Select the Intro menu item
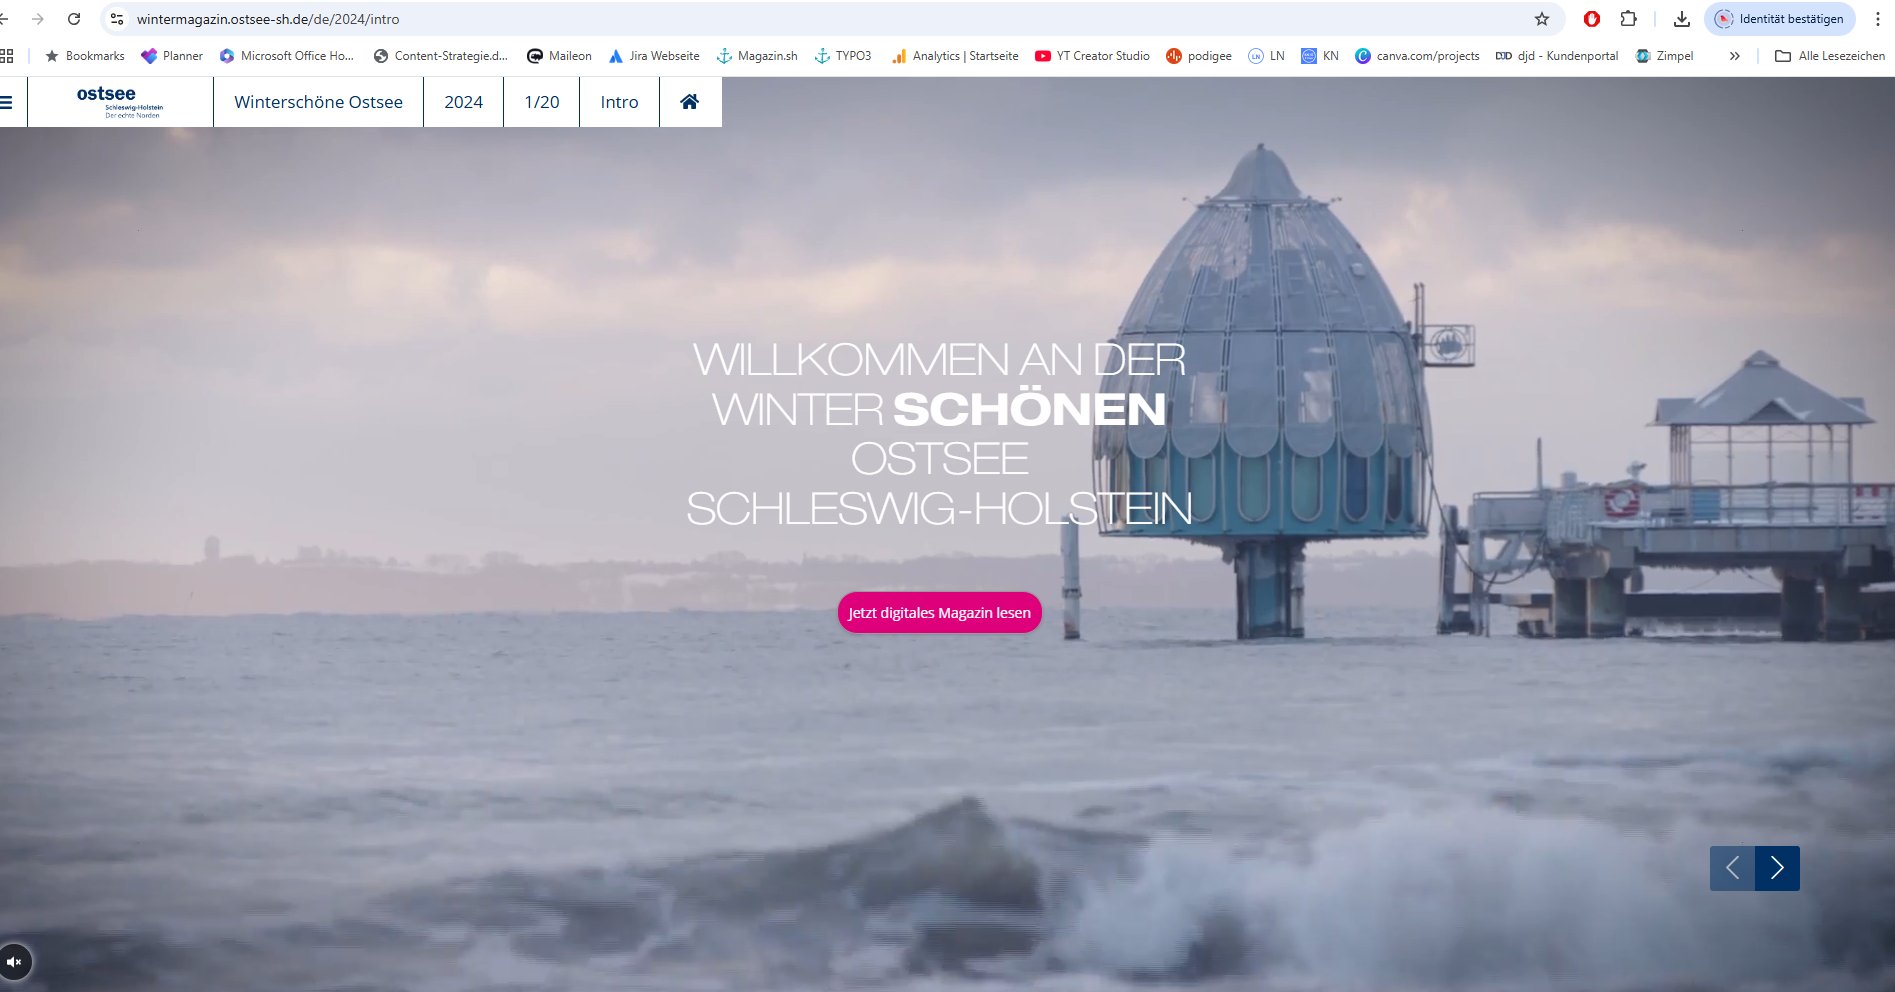 [619, 101]
